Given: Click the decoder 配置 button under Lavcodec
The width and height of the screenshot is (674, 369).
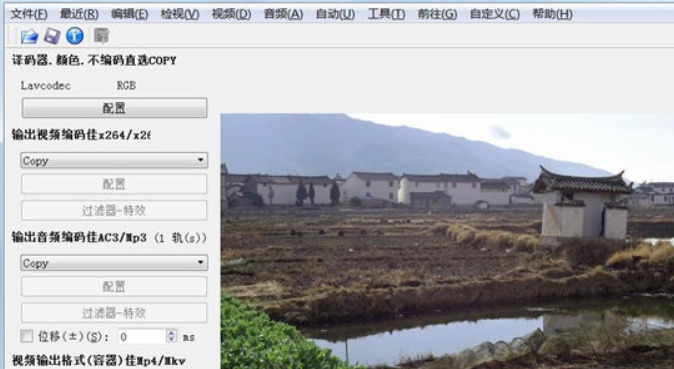Looking at the screenshot, I should tap(114, 108).
